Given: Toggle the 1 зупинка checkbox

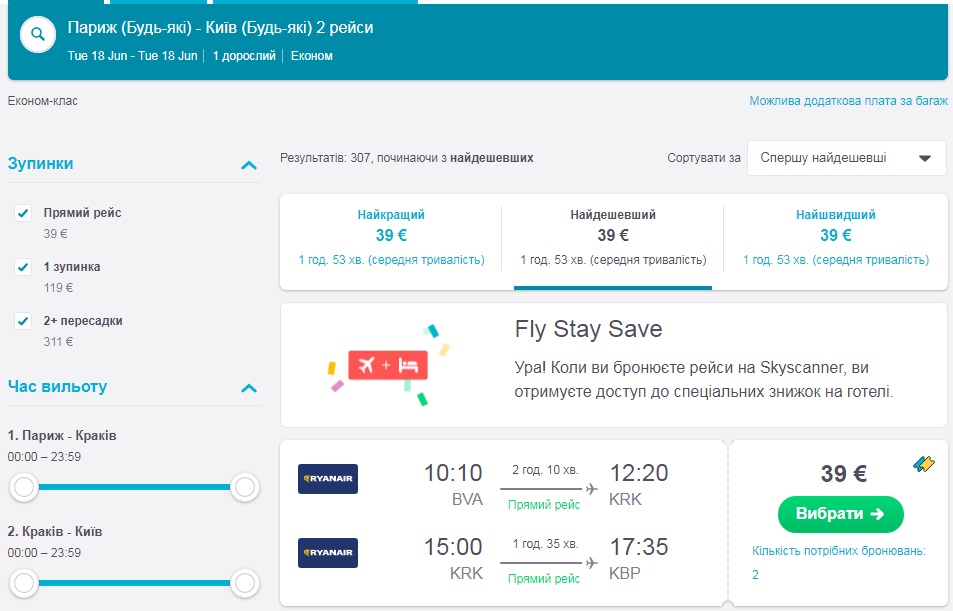Looking at the screenshot, I should [23, 267].
